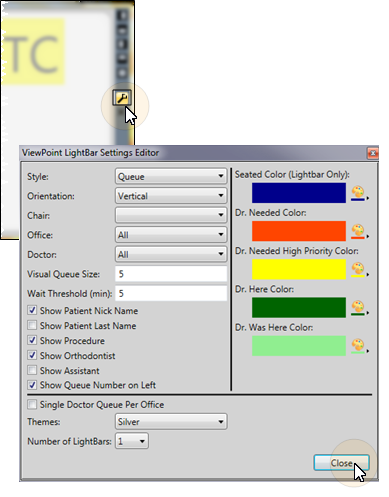Viewport: 389px width, 497px height.
Task: Toggle Show Queue Number on Left
Action: (32, 385)
